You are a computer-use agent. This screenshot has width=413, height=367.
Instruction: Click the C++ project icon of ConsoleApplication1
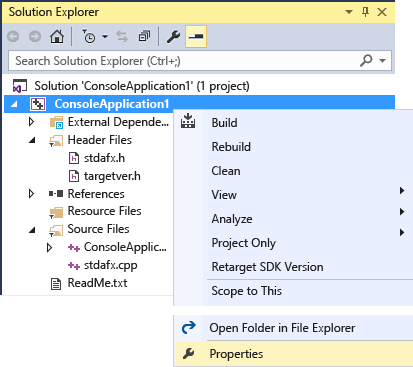38,104
